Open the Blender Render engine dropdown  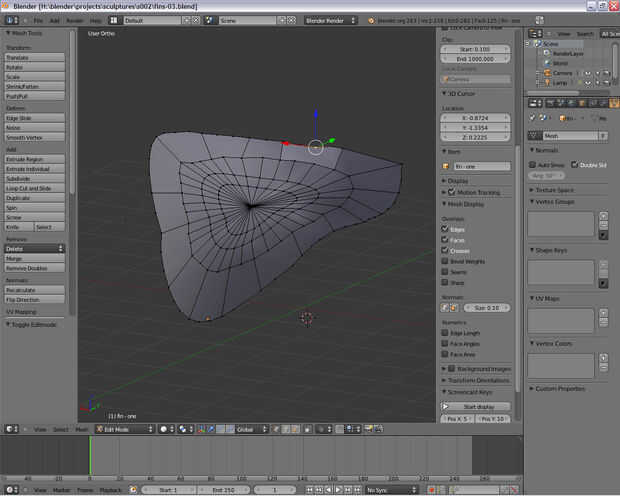click(x=330, y=20)
